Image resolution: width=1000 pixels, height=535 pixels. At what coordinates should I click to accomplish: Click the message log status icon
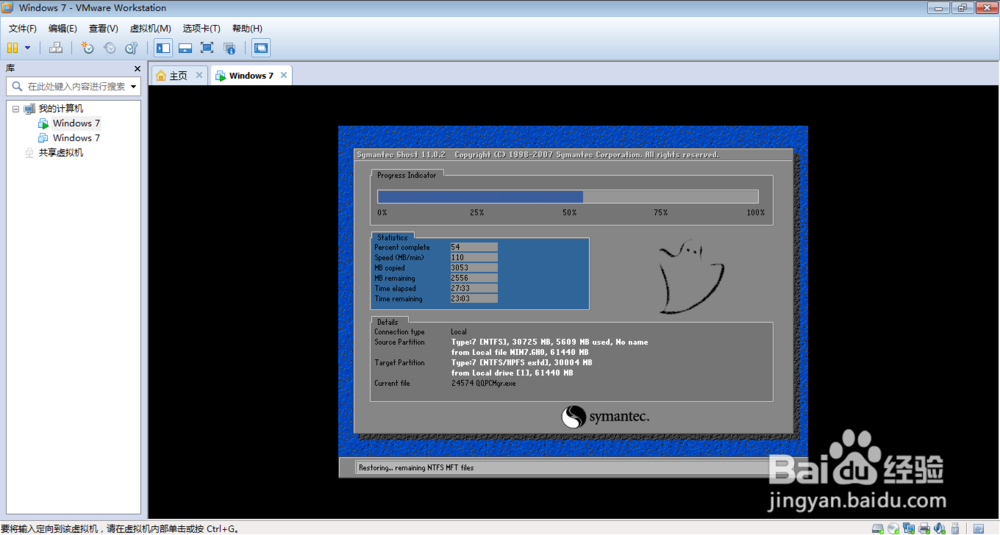tap(978, 529)
